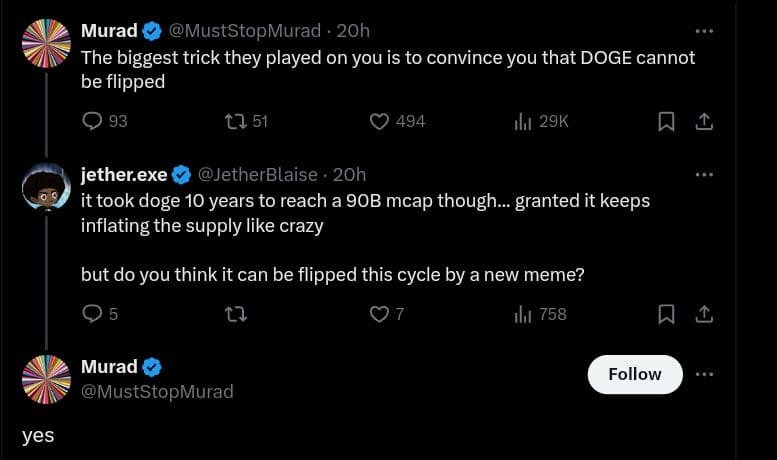777x460 pixels.
Task: Open more options on jether.exe's tweet
Action: point(704,175)
